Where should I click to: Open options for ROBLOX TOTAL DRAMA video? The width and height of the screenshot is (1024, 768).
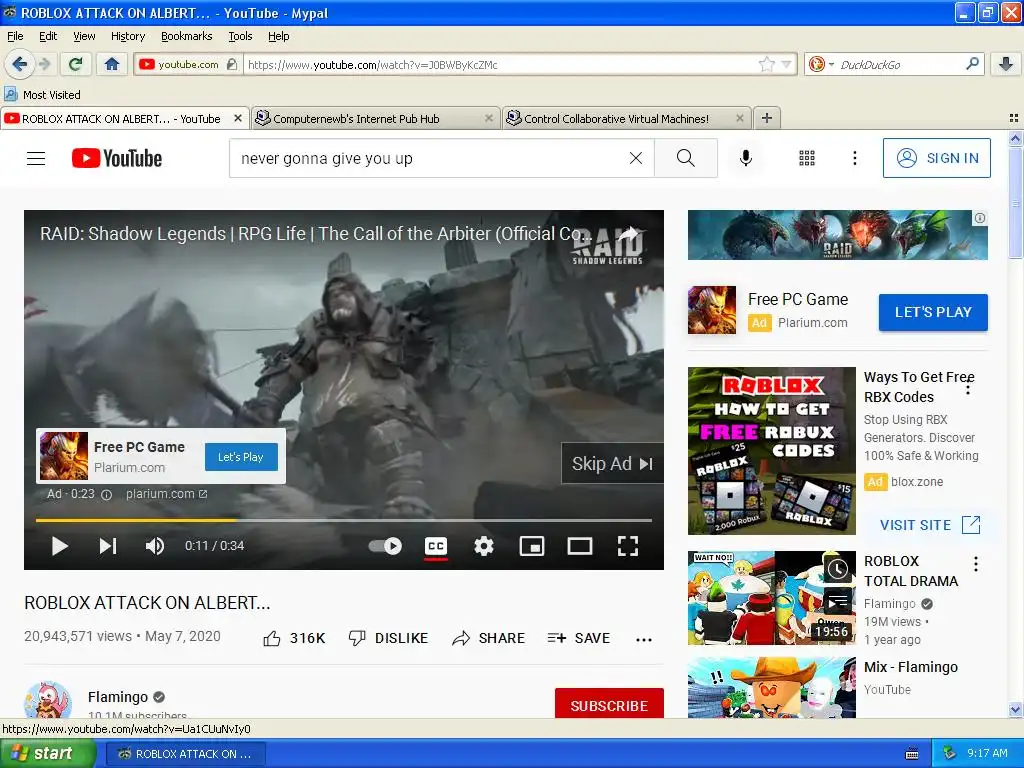point(976,564)
